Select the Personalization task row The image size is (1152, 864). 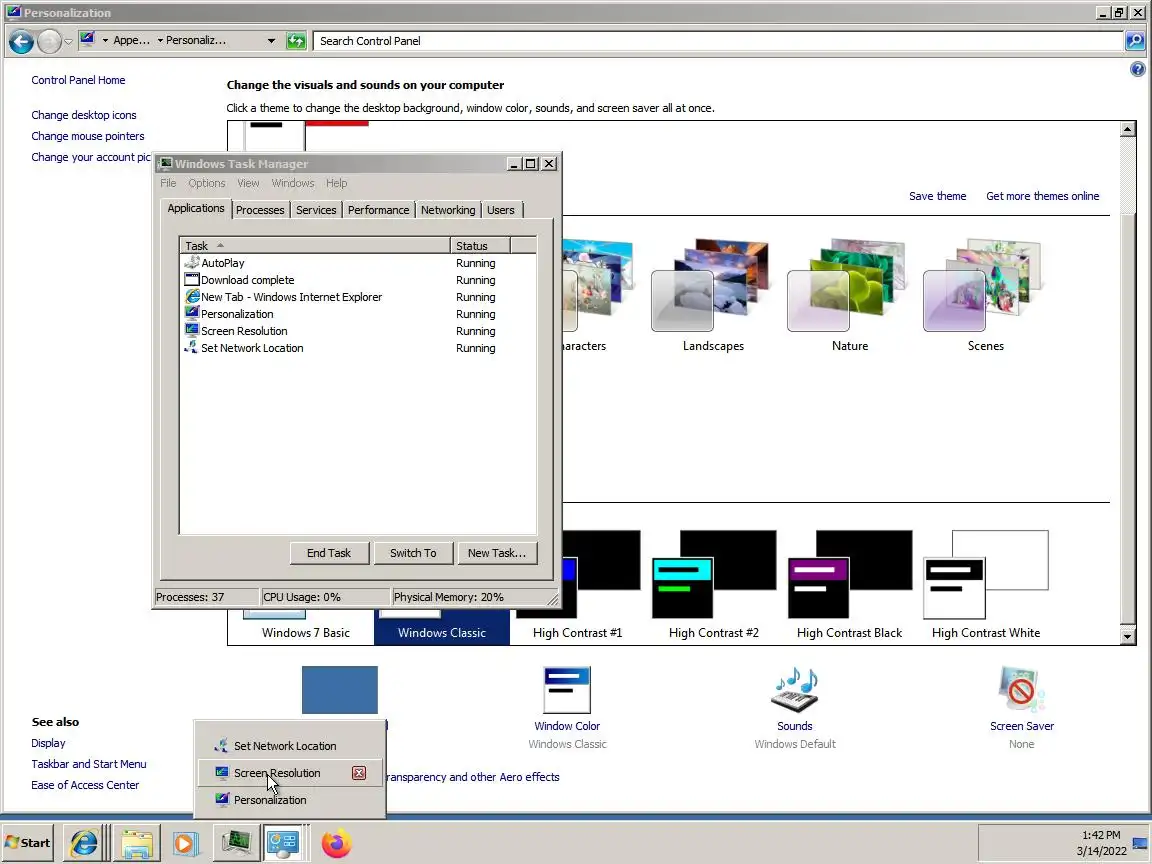(358, 314)
